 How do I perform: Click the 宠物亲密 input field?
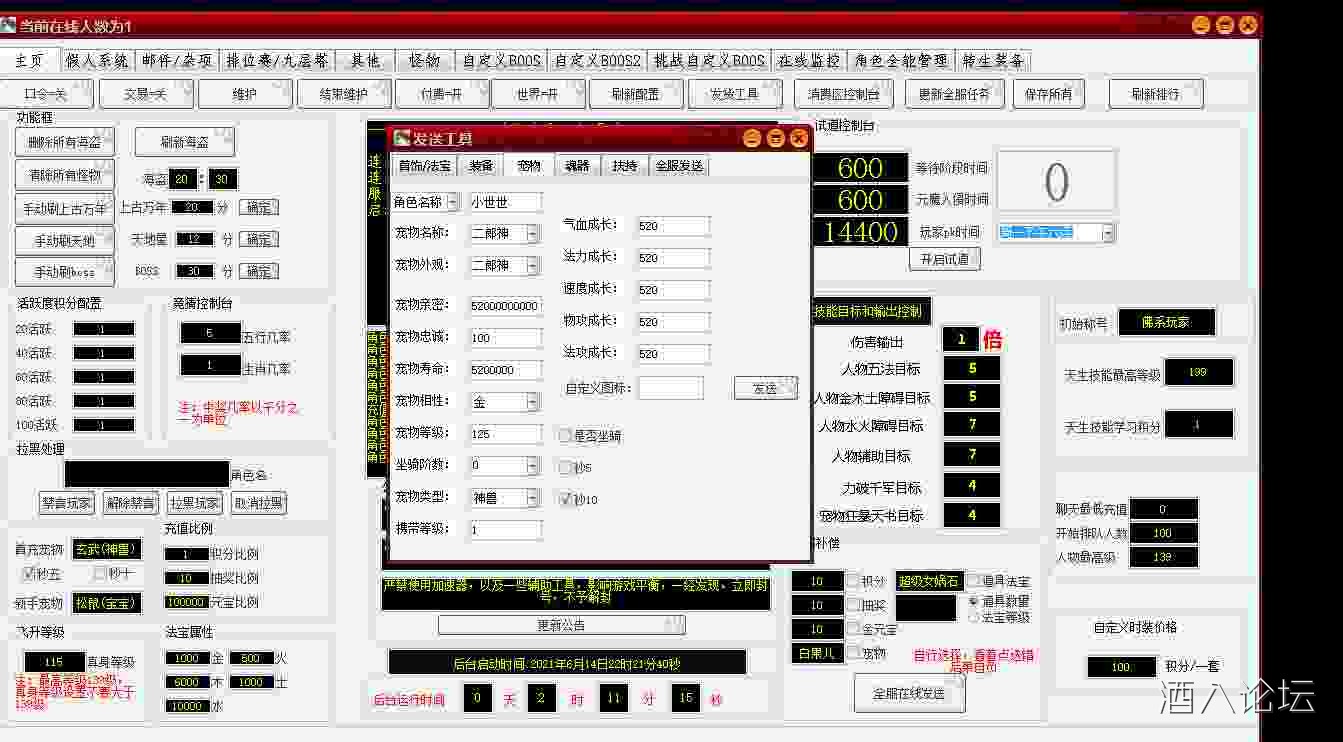(x=505, y=306)
